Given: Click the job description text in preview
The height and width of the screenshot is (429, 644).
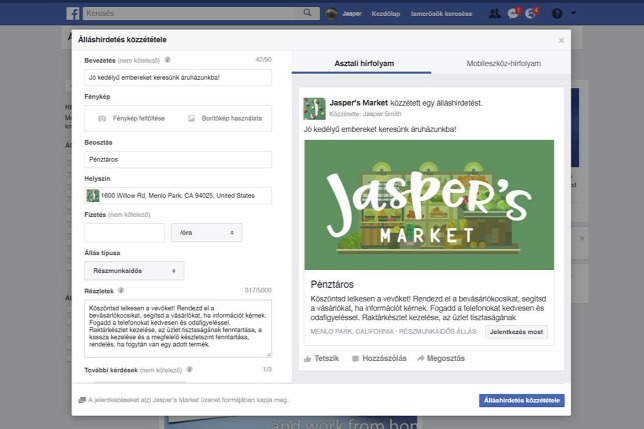Looking at the screenshot, I should (428, 308).
